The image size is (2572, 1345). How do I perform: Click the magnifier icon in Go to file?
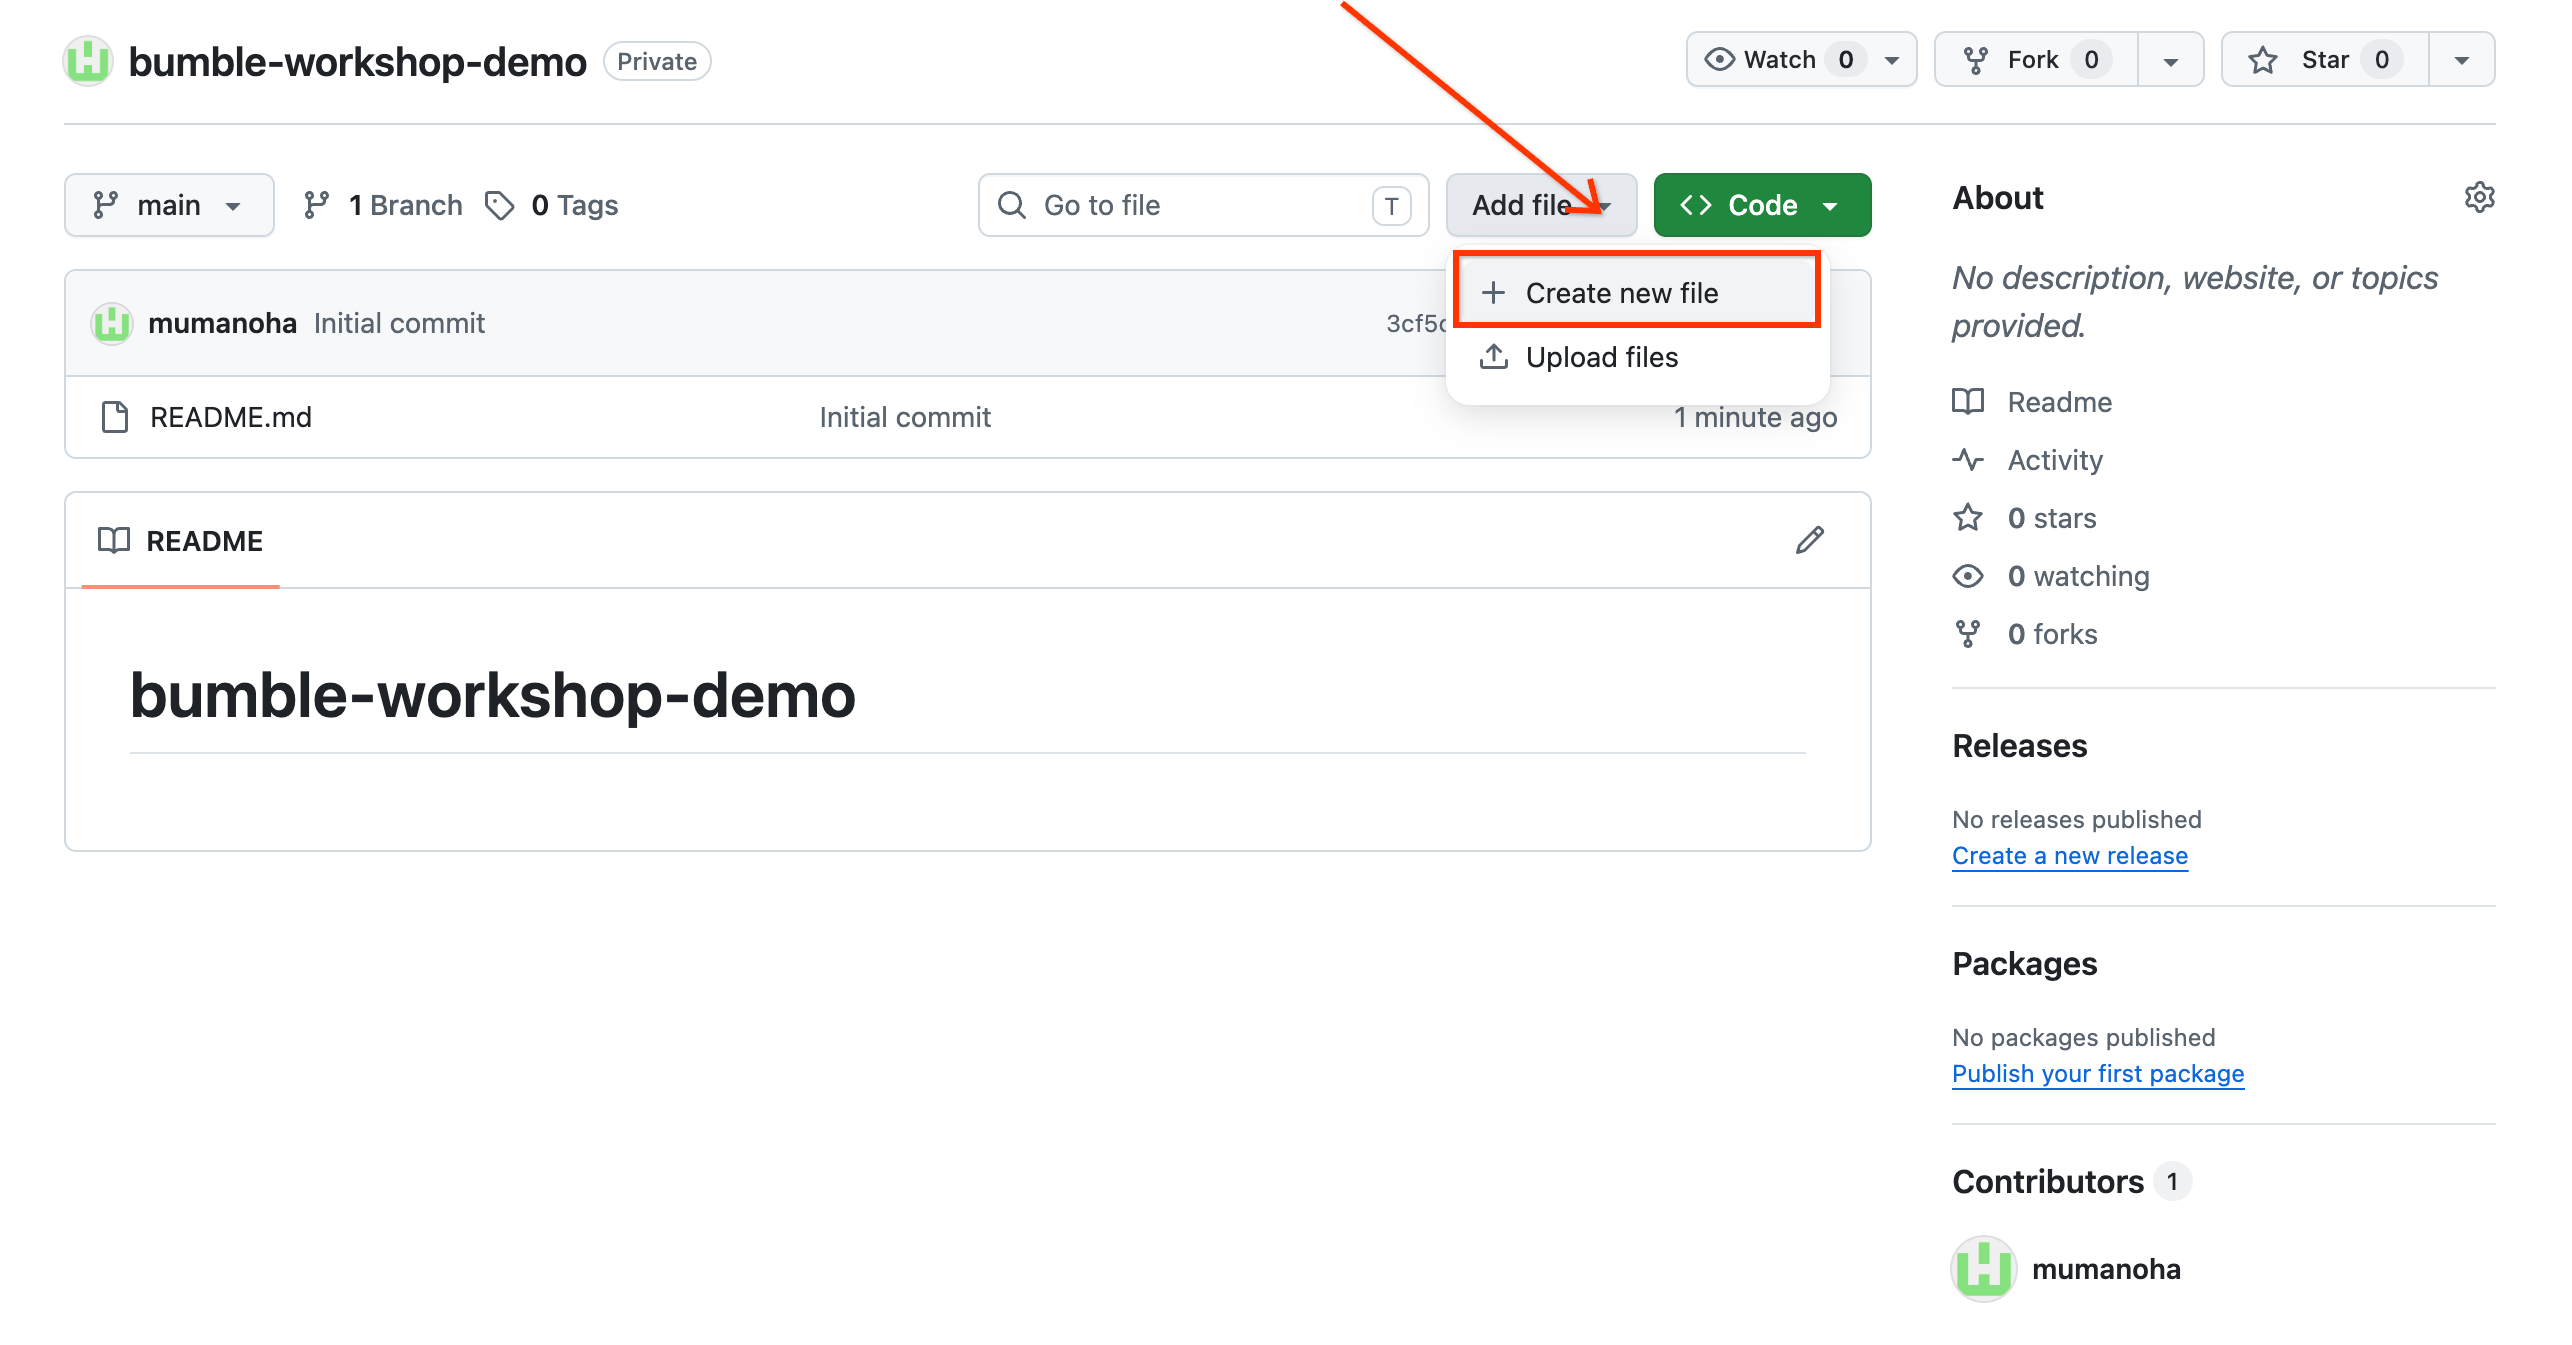[1012, 205]
